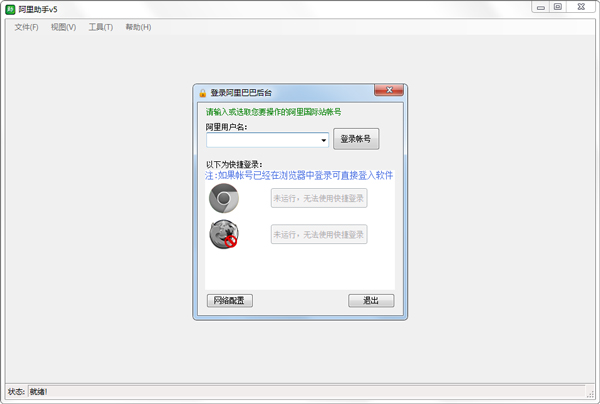Close the 登录阿里巴巴后台 dialog
This screenshot has width=600, height=404.
coord(390,91)
